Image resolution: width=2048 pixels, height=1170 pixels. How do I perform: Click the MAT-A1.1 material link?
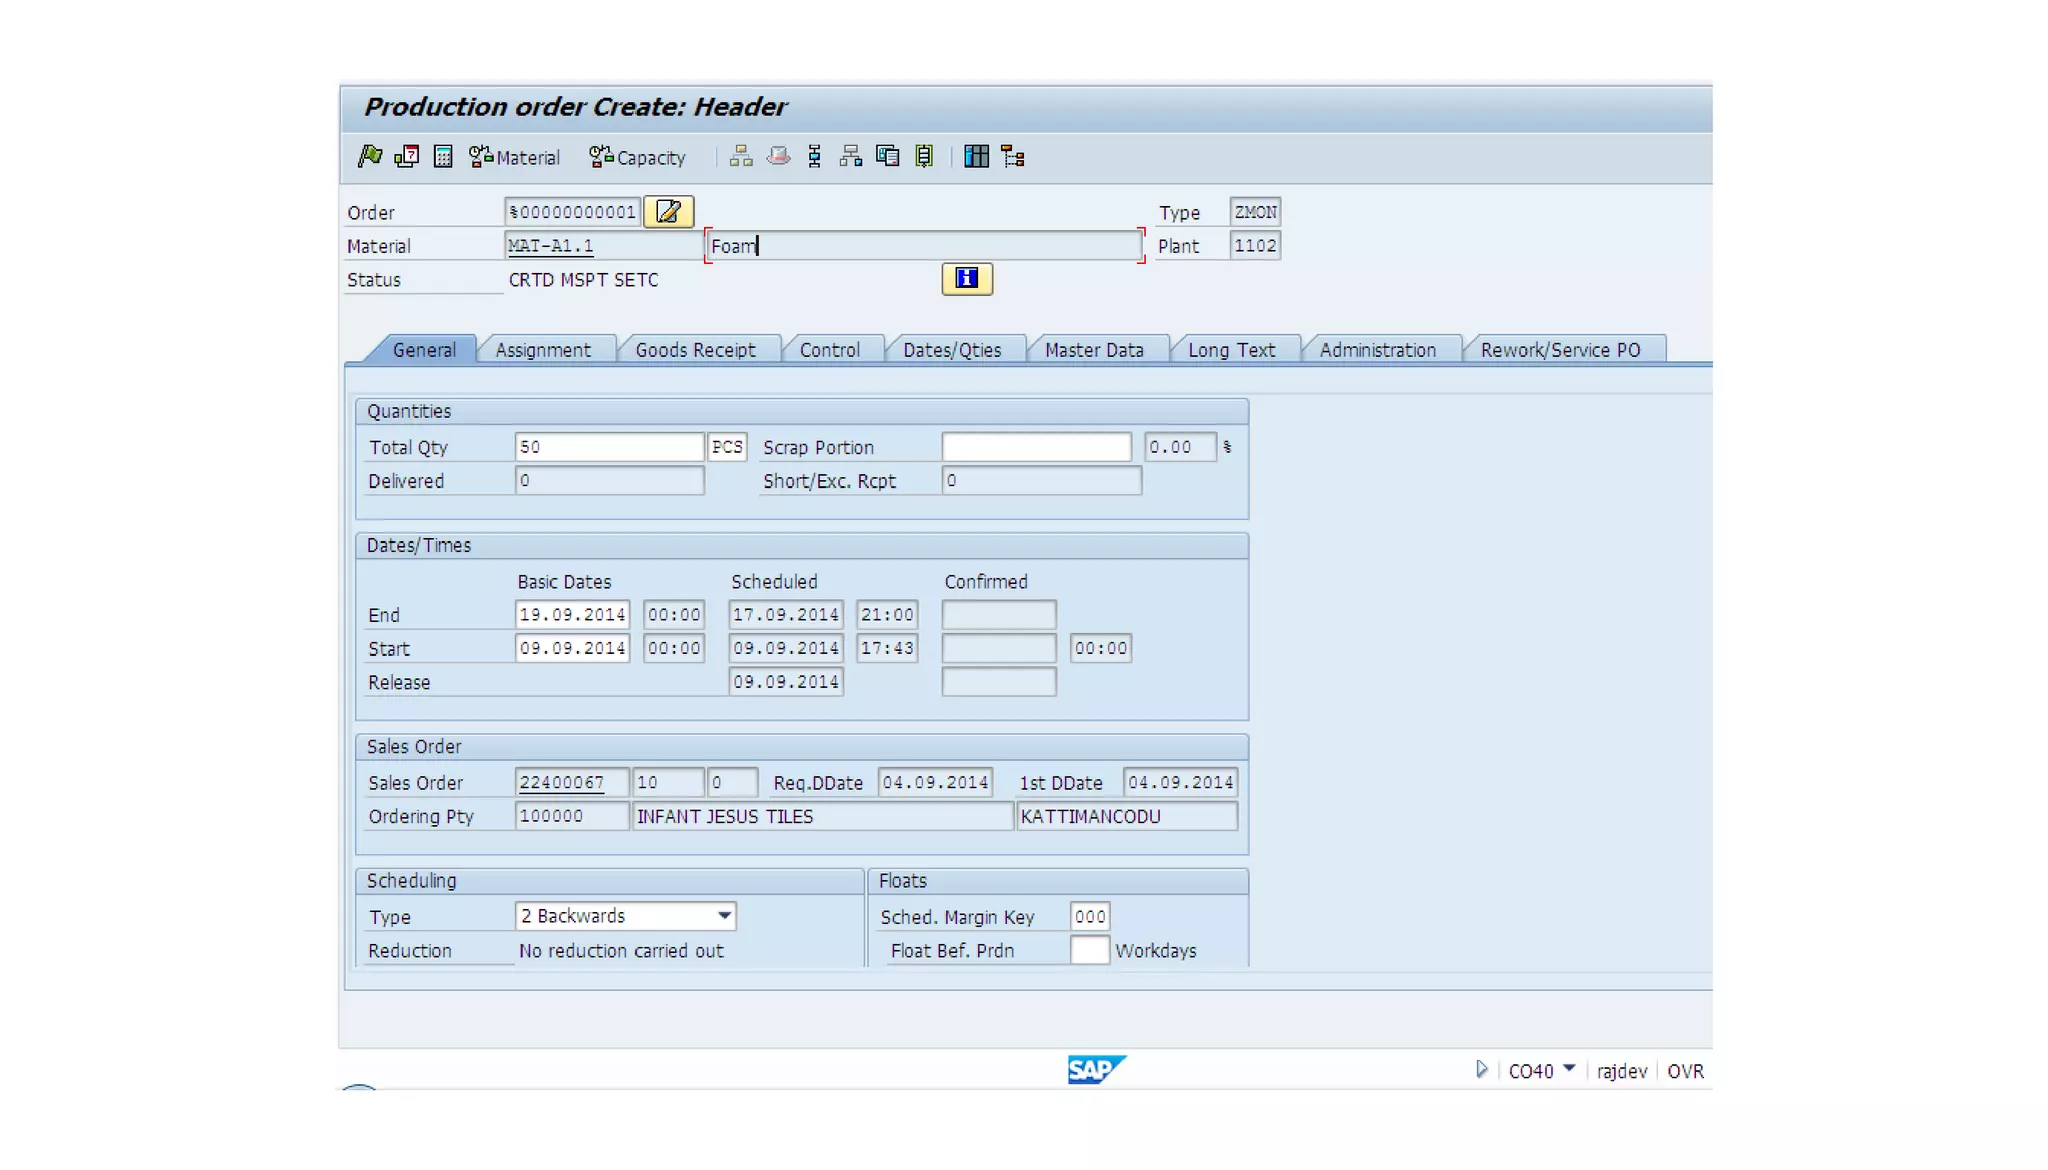click(x=550, y=246)
